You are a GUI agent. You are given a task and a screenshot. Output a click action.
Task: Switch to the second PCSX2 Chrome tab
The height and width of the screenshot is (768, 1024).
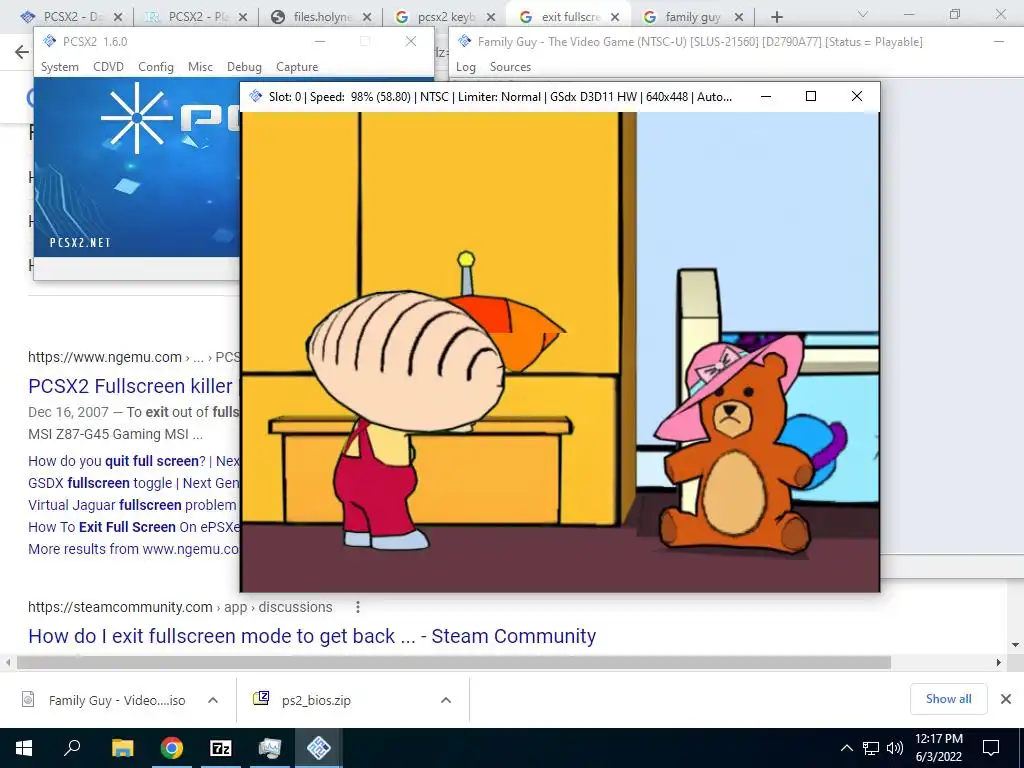point(196,17)
